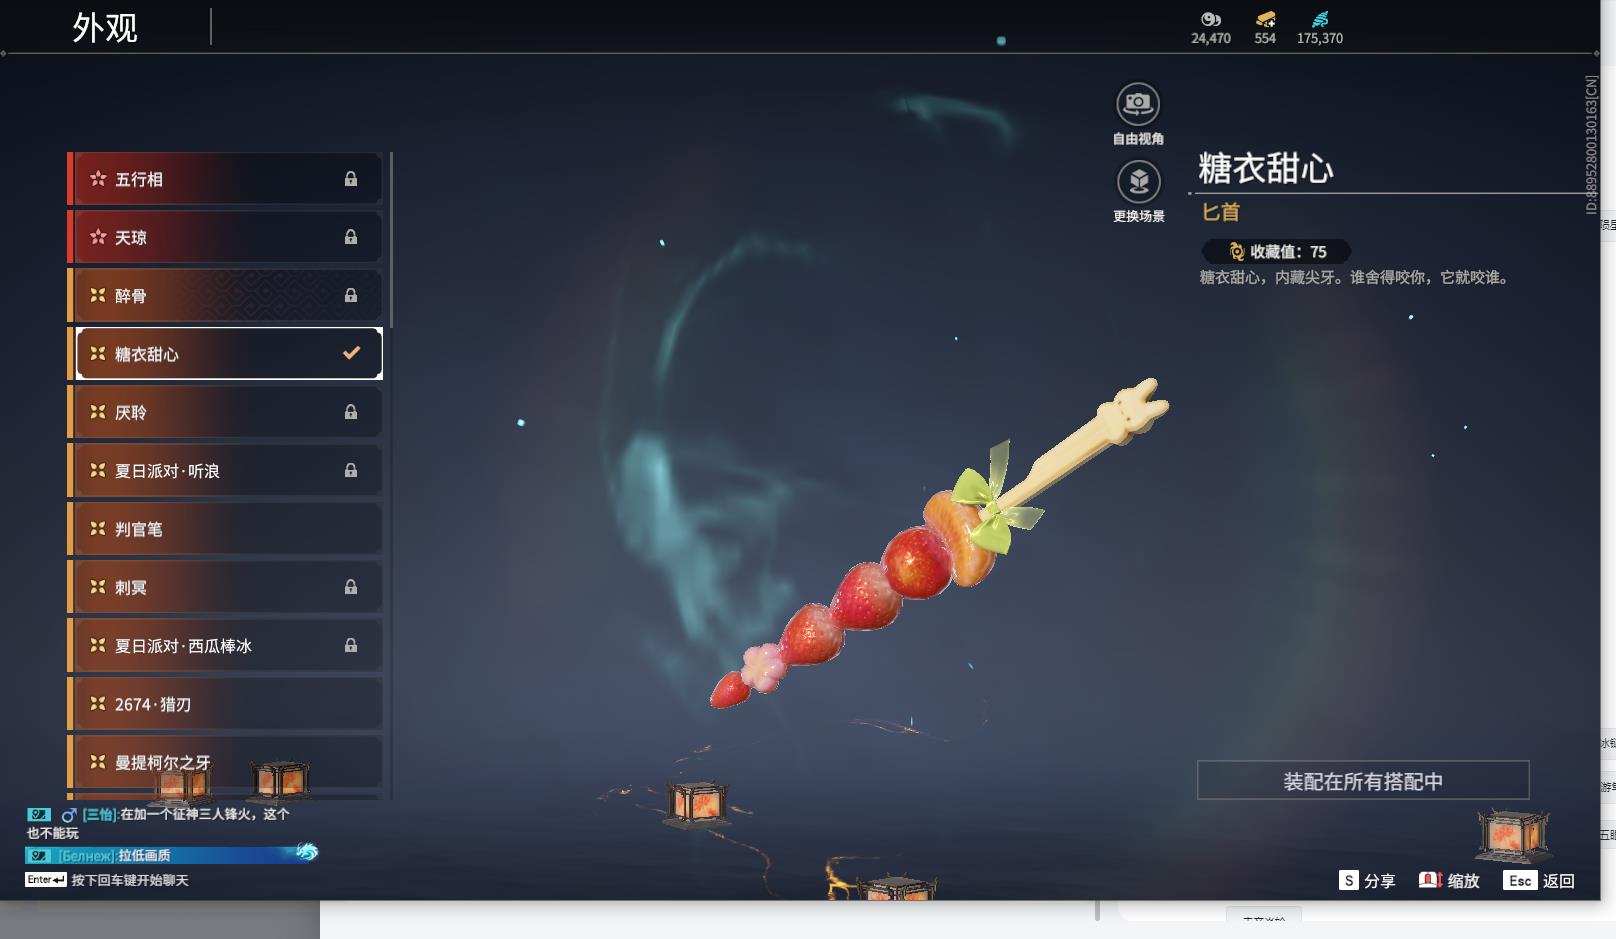Click the 糖衣甜心 title heading
Image resolution: width=1616 pixels, height=939 pixels.
tap(1266, 168)
